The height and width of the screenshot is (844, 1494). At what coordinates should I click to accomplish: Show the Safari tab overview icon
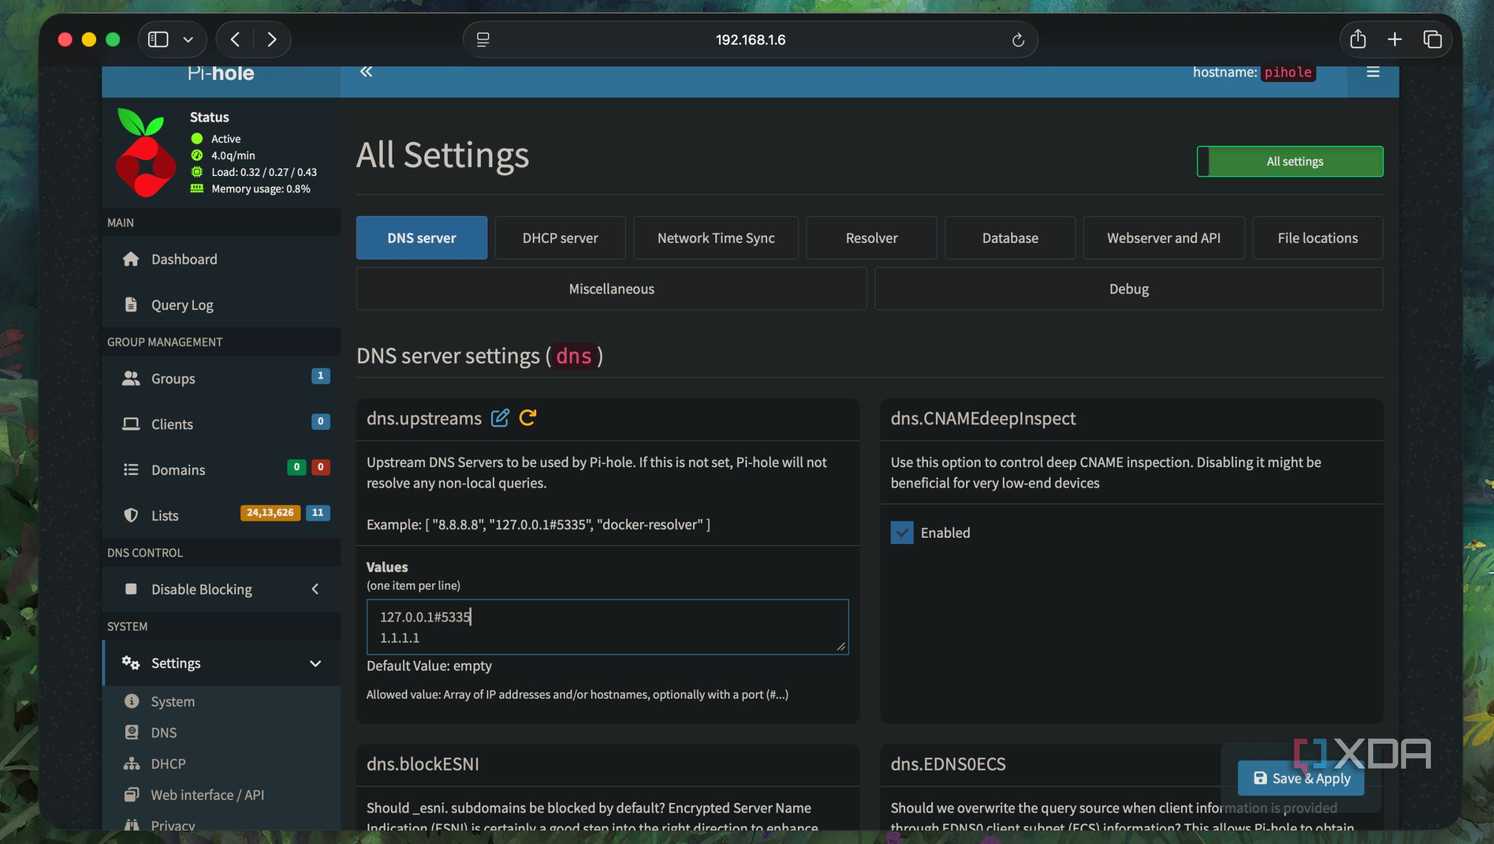1432,39
